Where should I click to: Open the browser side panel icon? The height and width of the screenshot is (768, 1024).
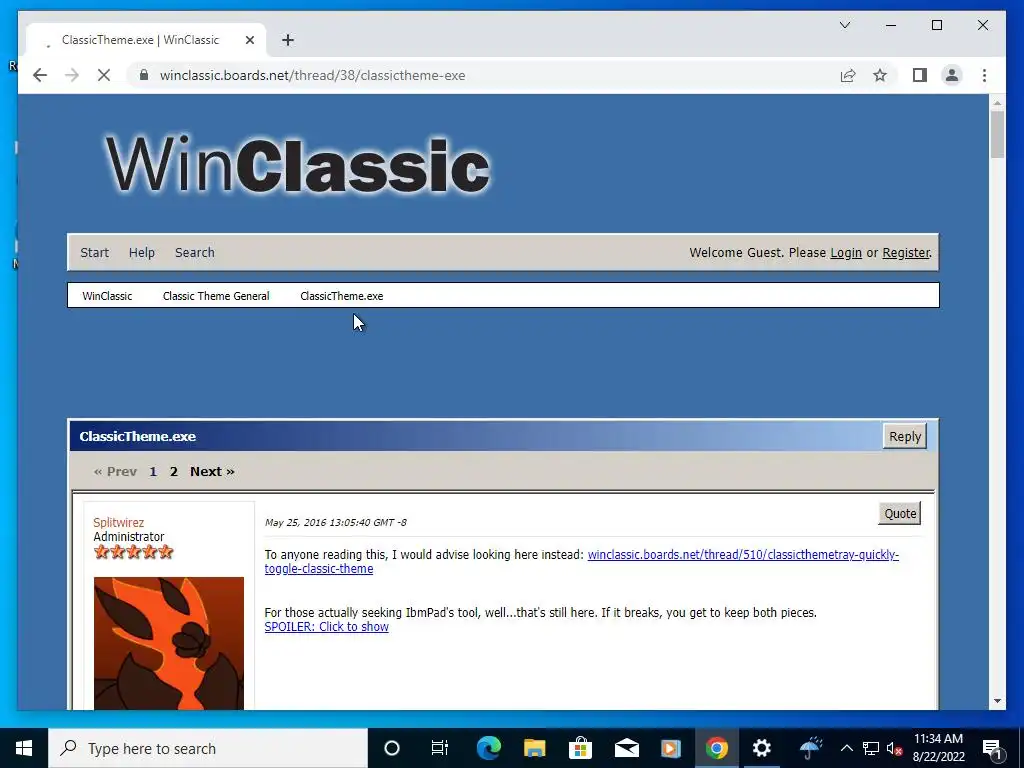point(920,75)
